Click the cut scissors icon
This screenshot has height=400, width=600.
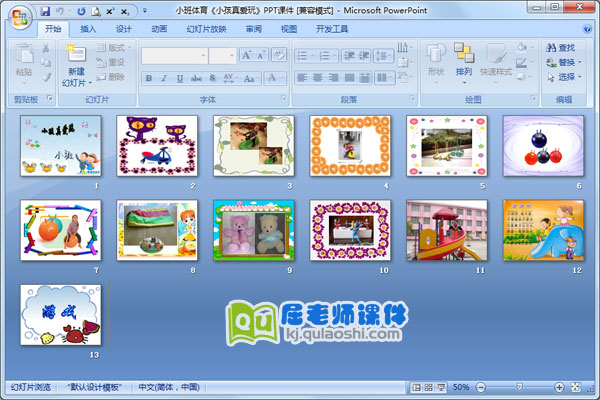tap(46, 48)
